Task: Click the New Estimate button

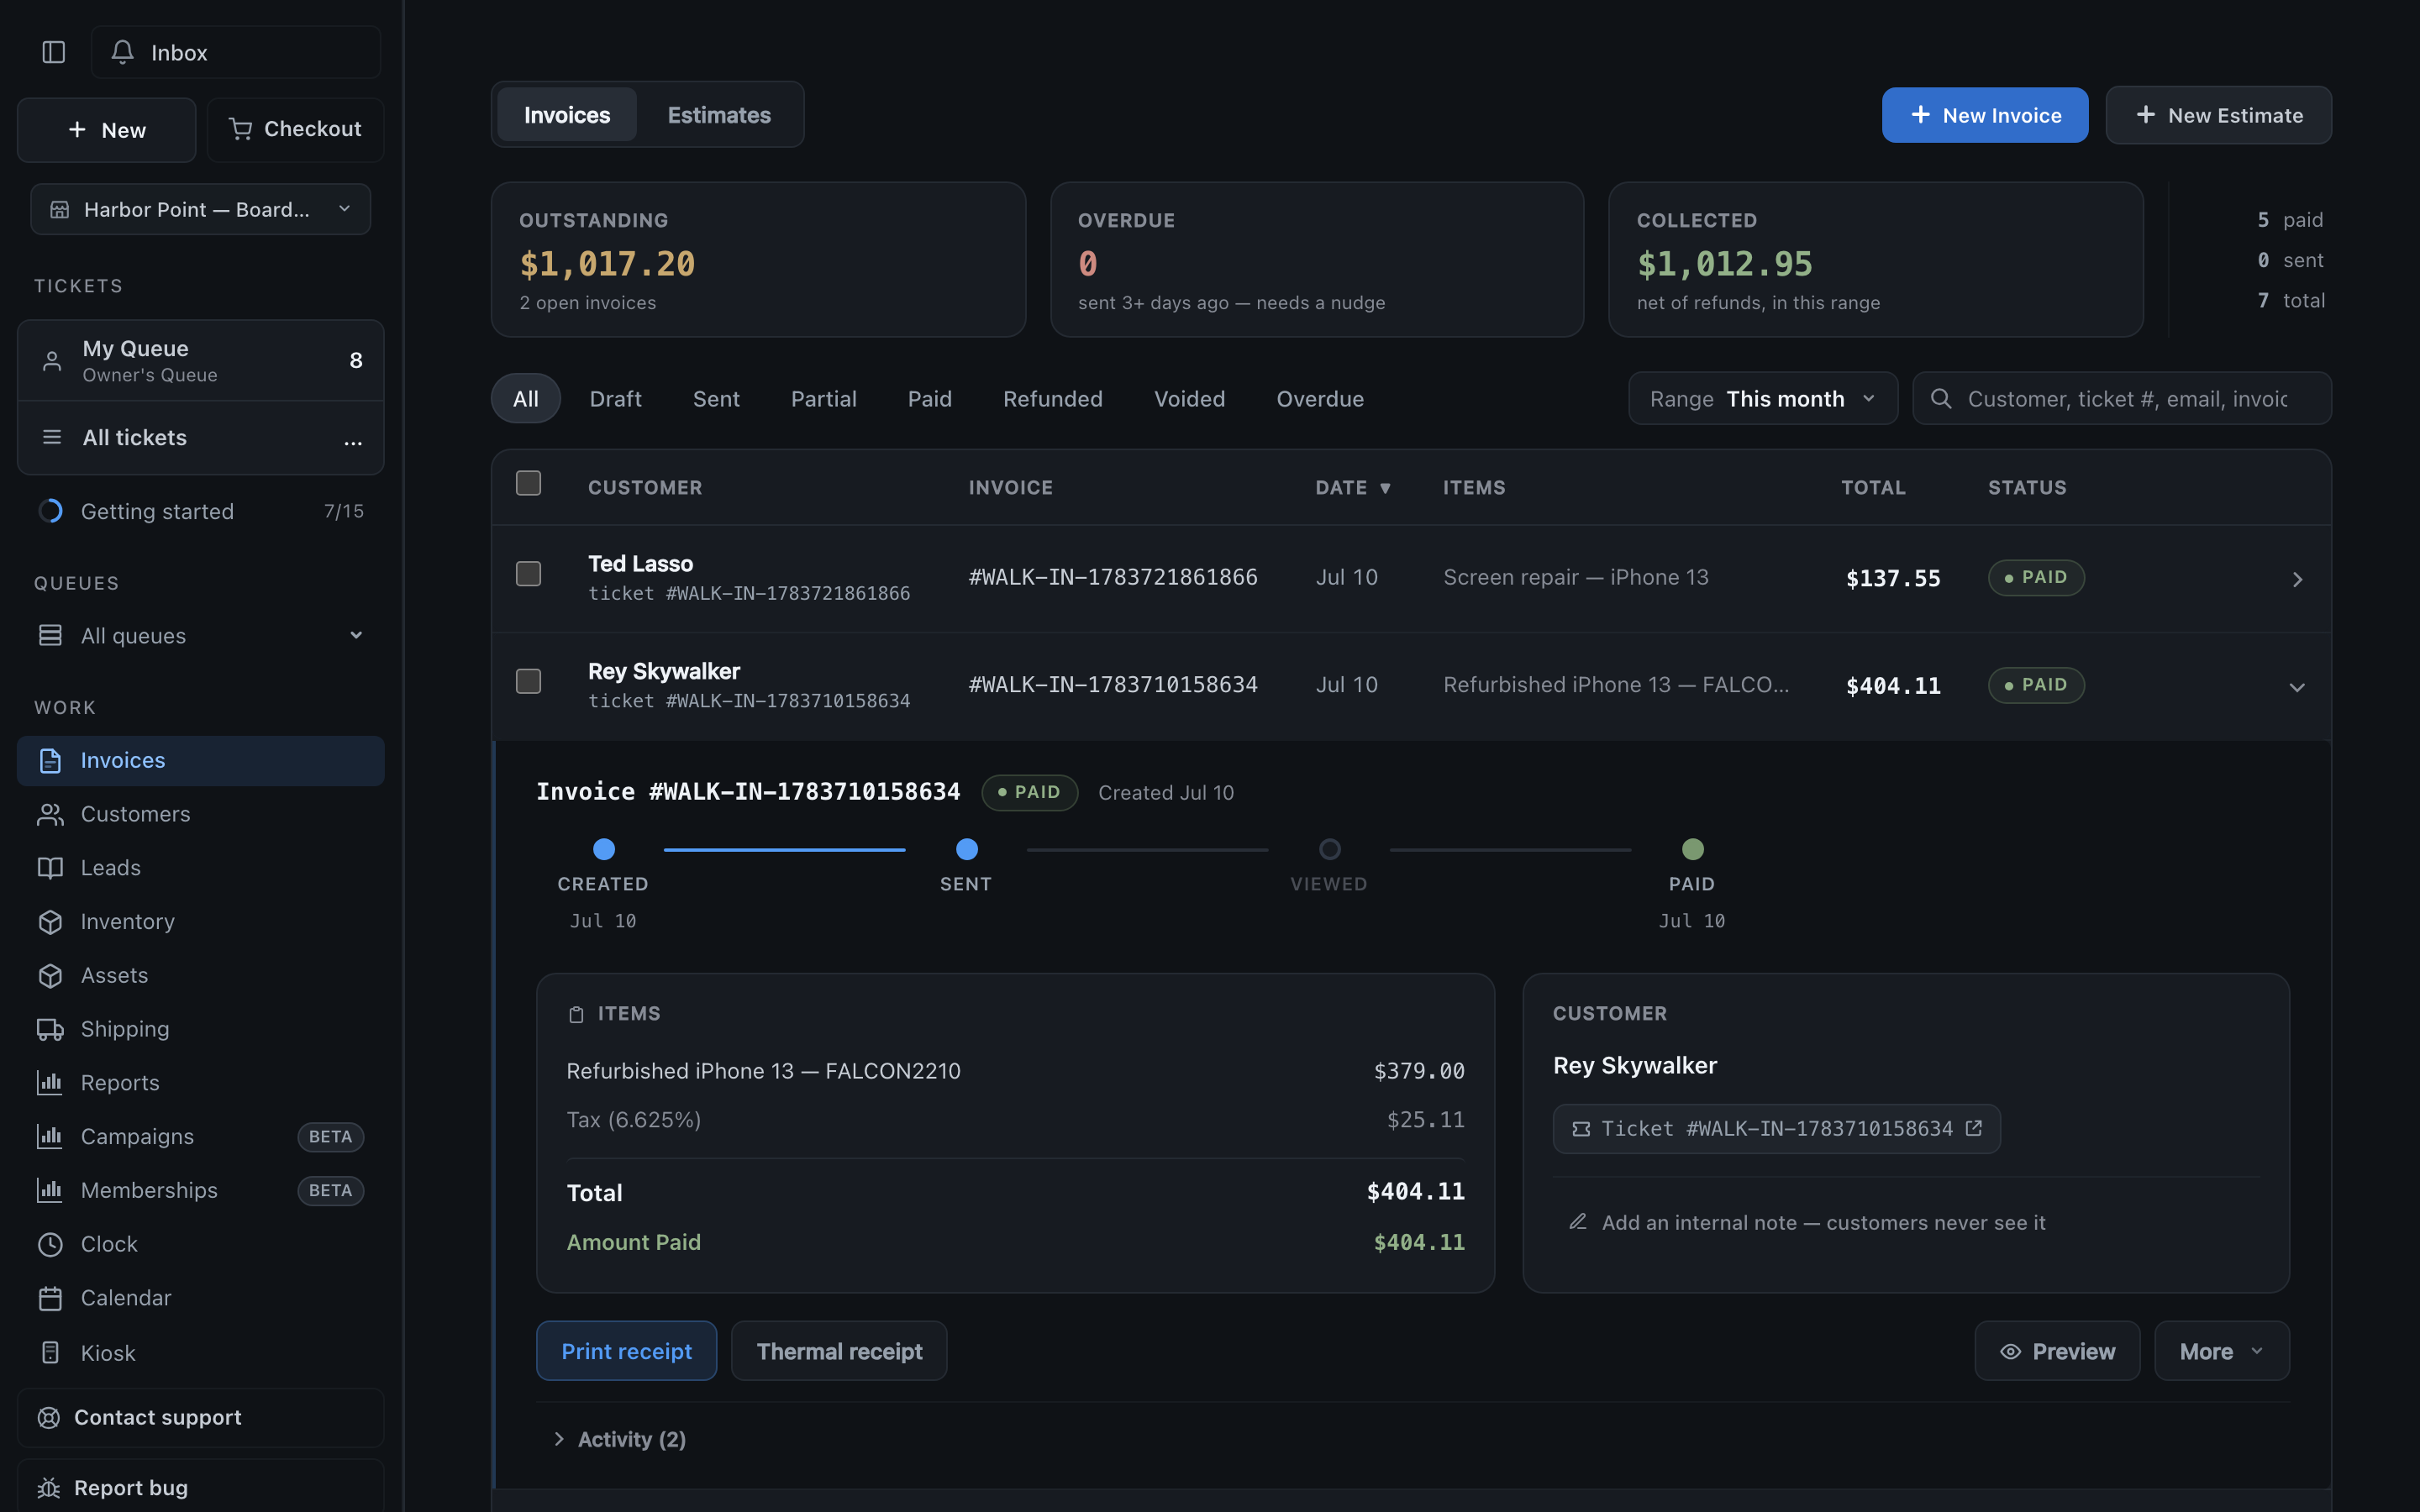Action: pyautogui.click(x=2219, y=115)
